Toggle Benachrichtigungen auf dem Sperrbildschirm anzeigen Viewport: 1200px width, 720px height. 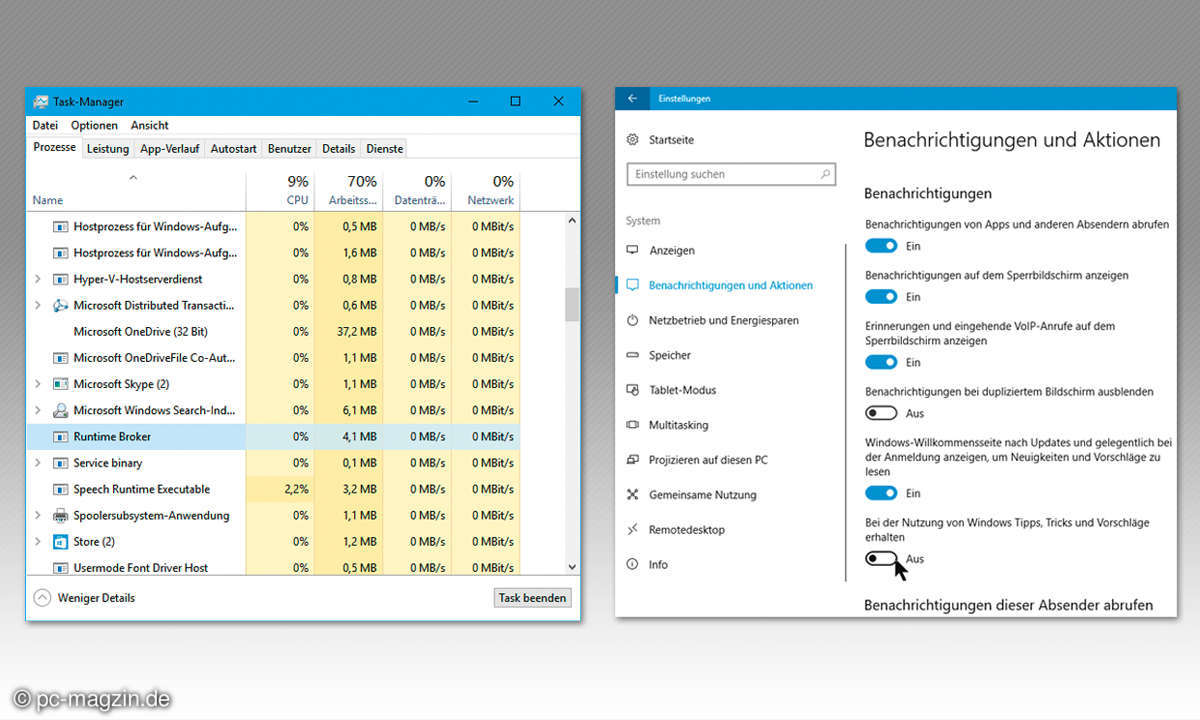pos(881,297)
